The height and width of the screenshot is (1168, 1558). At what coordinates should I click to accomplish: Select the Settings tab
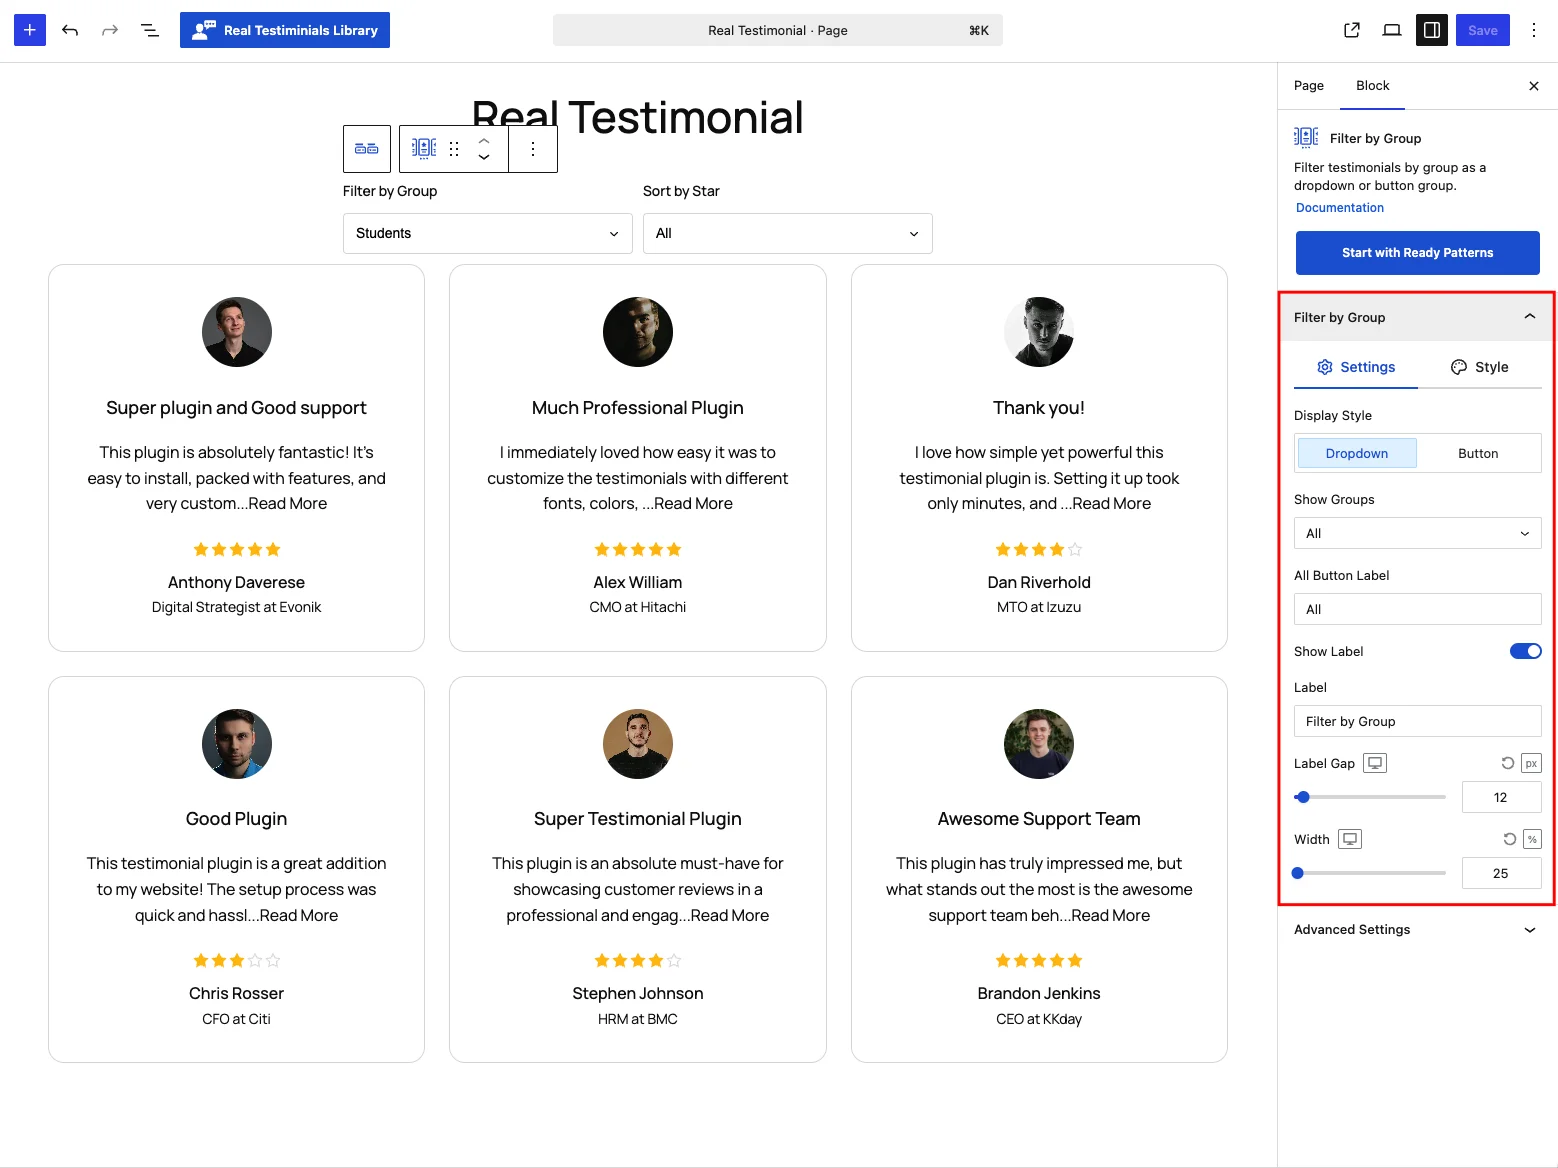(x=1356, y=367)
